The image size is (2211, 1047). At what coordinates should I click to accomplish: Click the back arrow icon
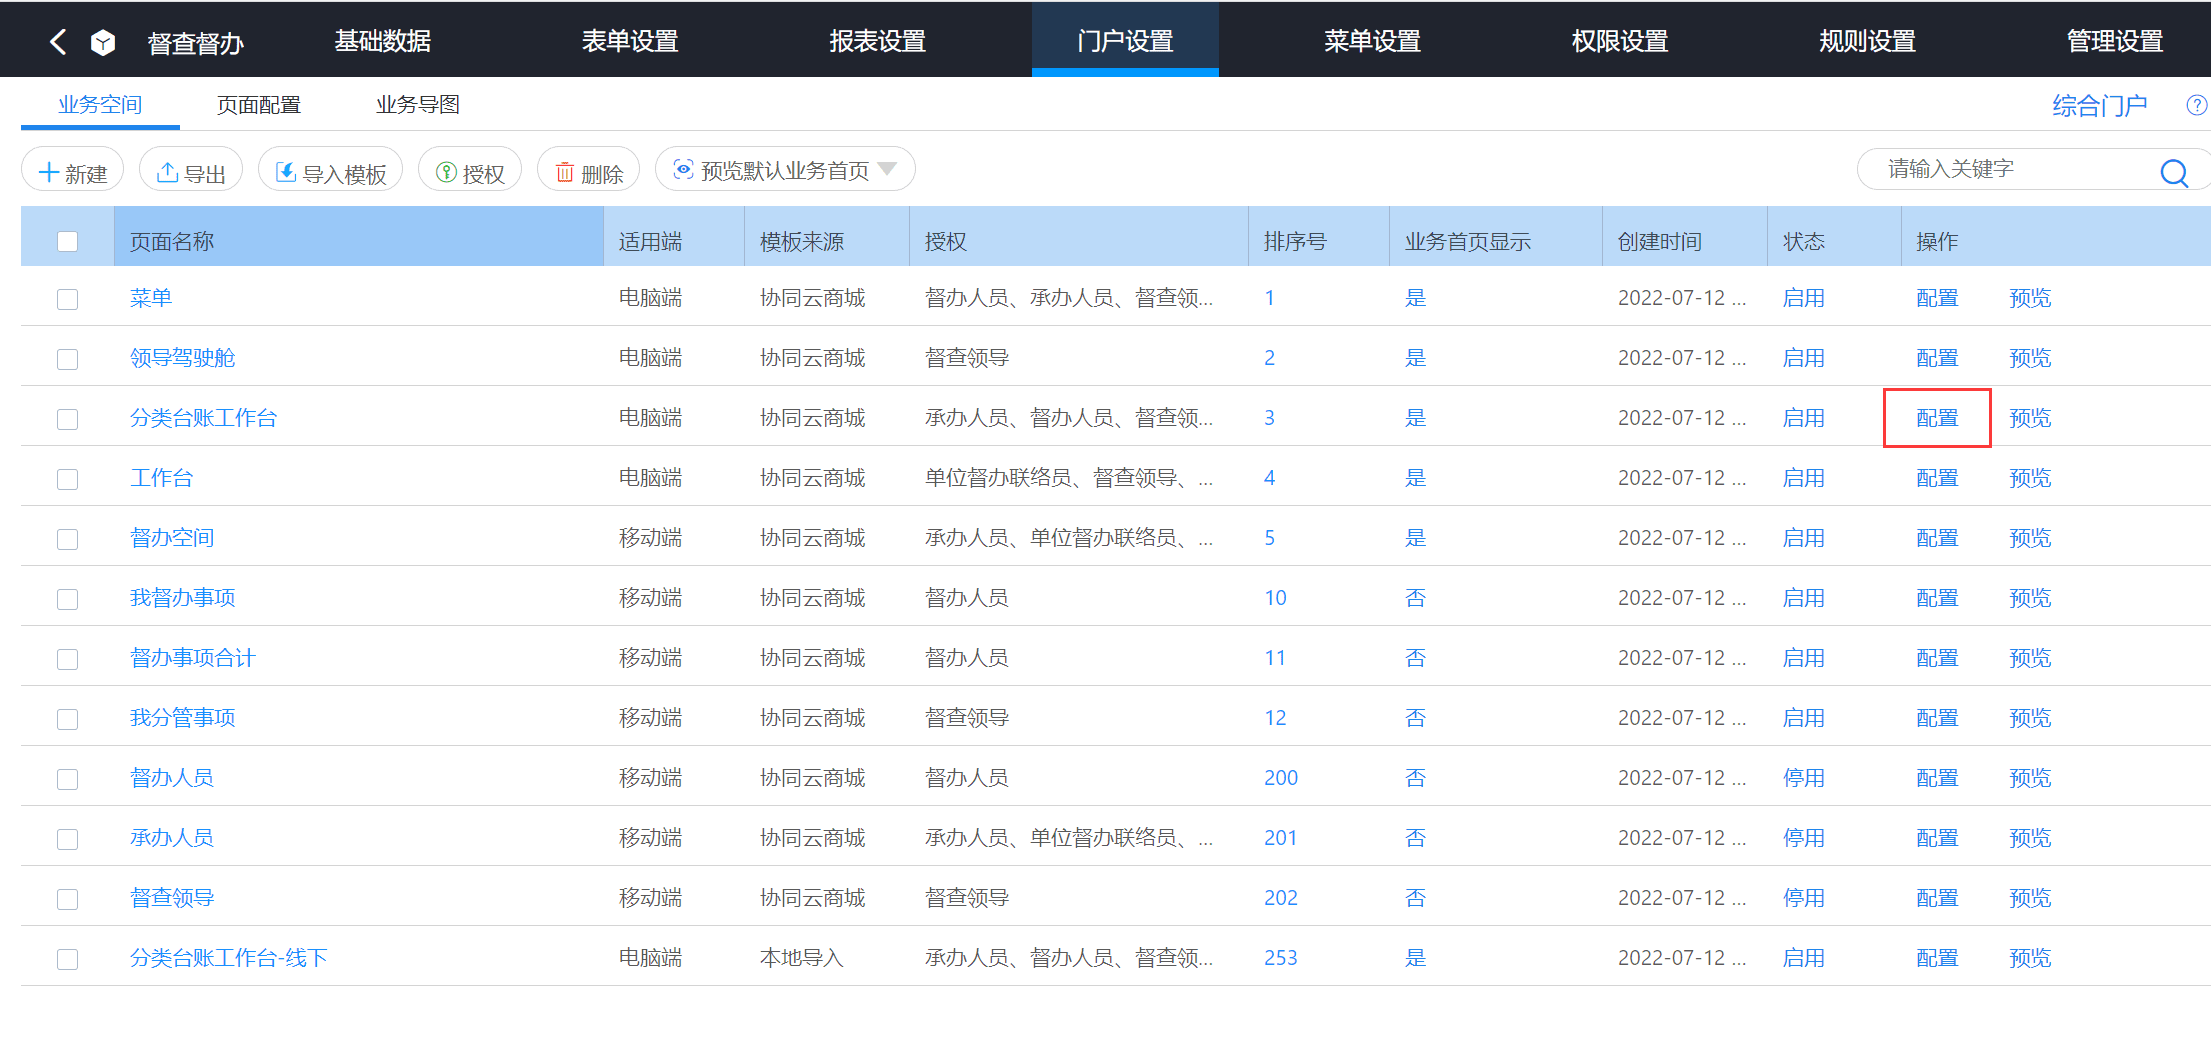tap(58, 41)
